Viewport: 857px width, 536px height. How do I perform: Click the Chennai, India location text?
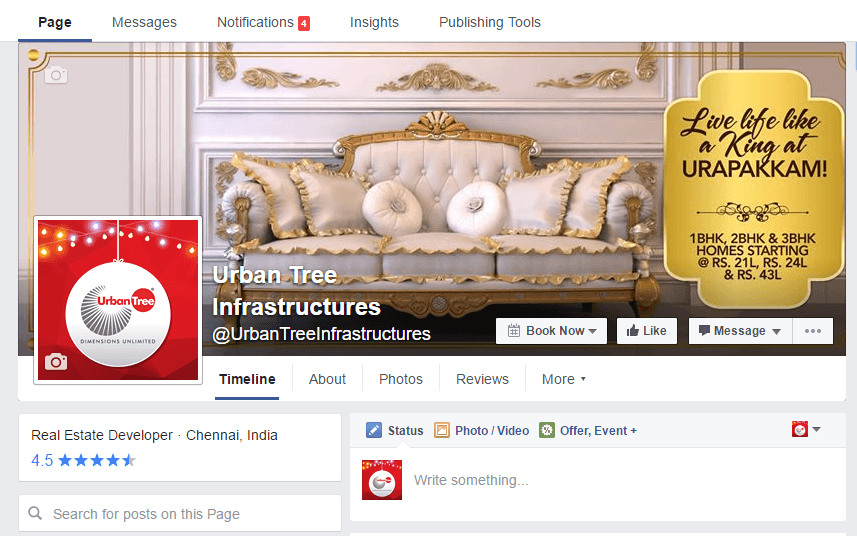(232, 435)
